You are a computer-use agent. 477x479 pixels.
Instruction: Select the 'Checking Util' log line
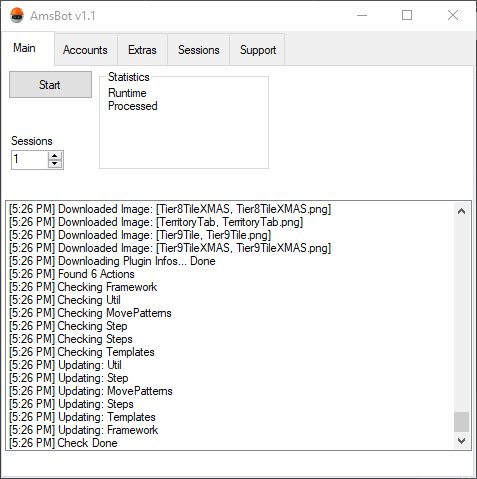tap(65, 300)
